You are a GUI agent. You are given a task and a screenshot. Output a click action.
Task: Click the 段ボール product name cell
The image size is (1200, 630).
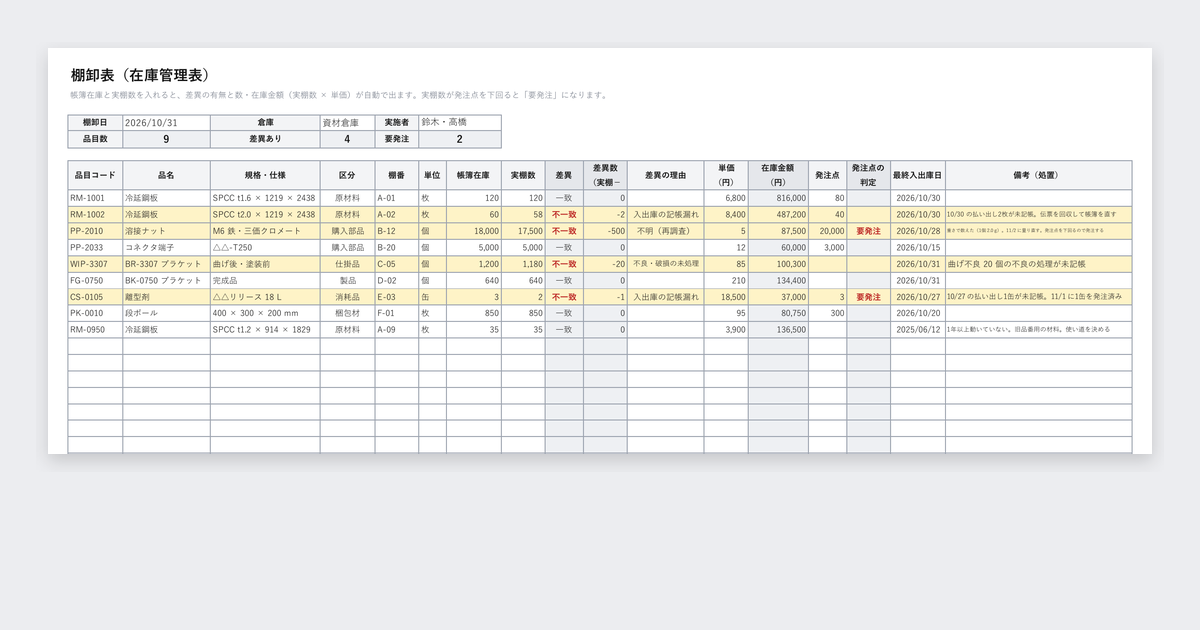coord(166,313)
